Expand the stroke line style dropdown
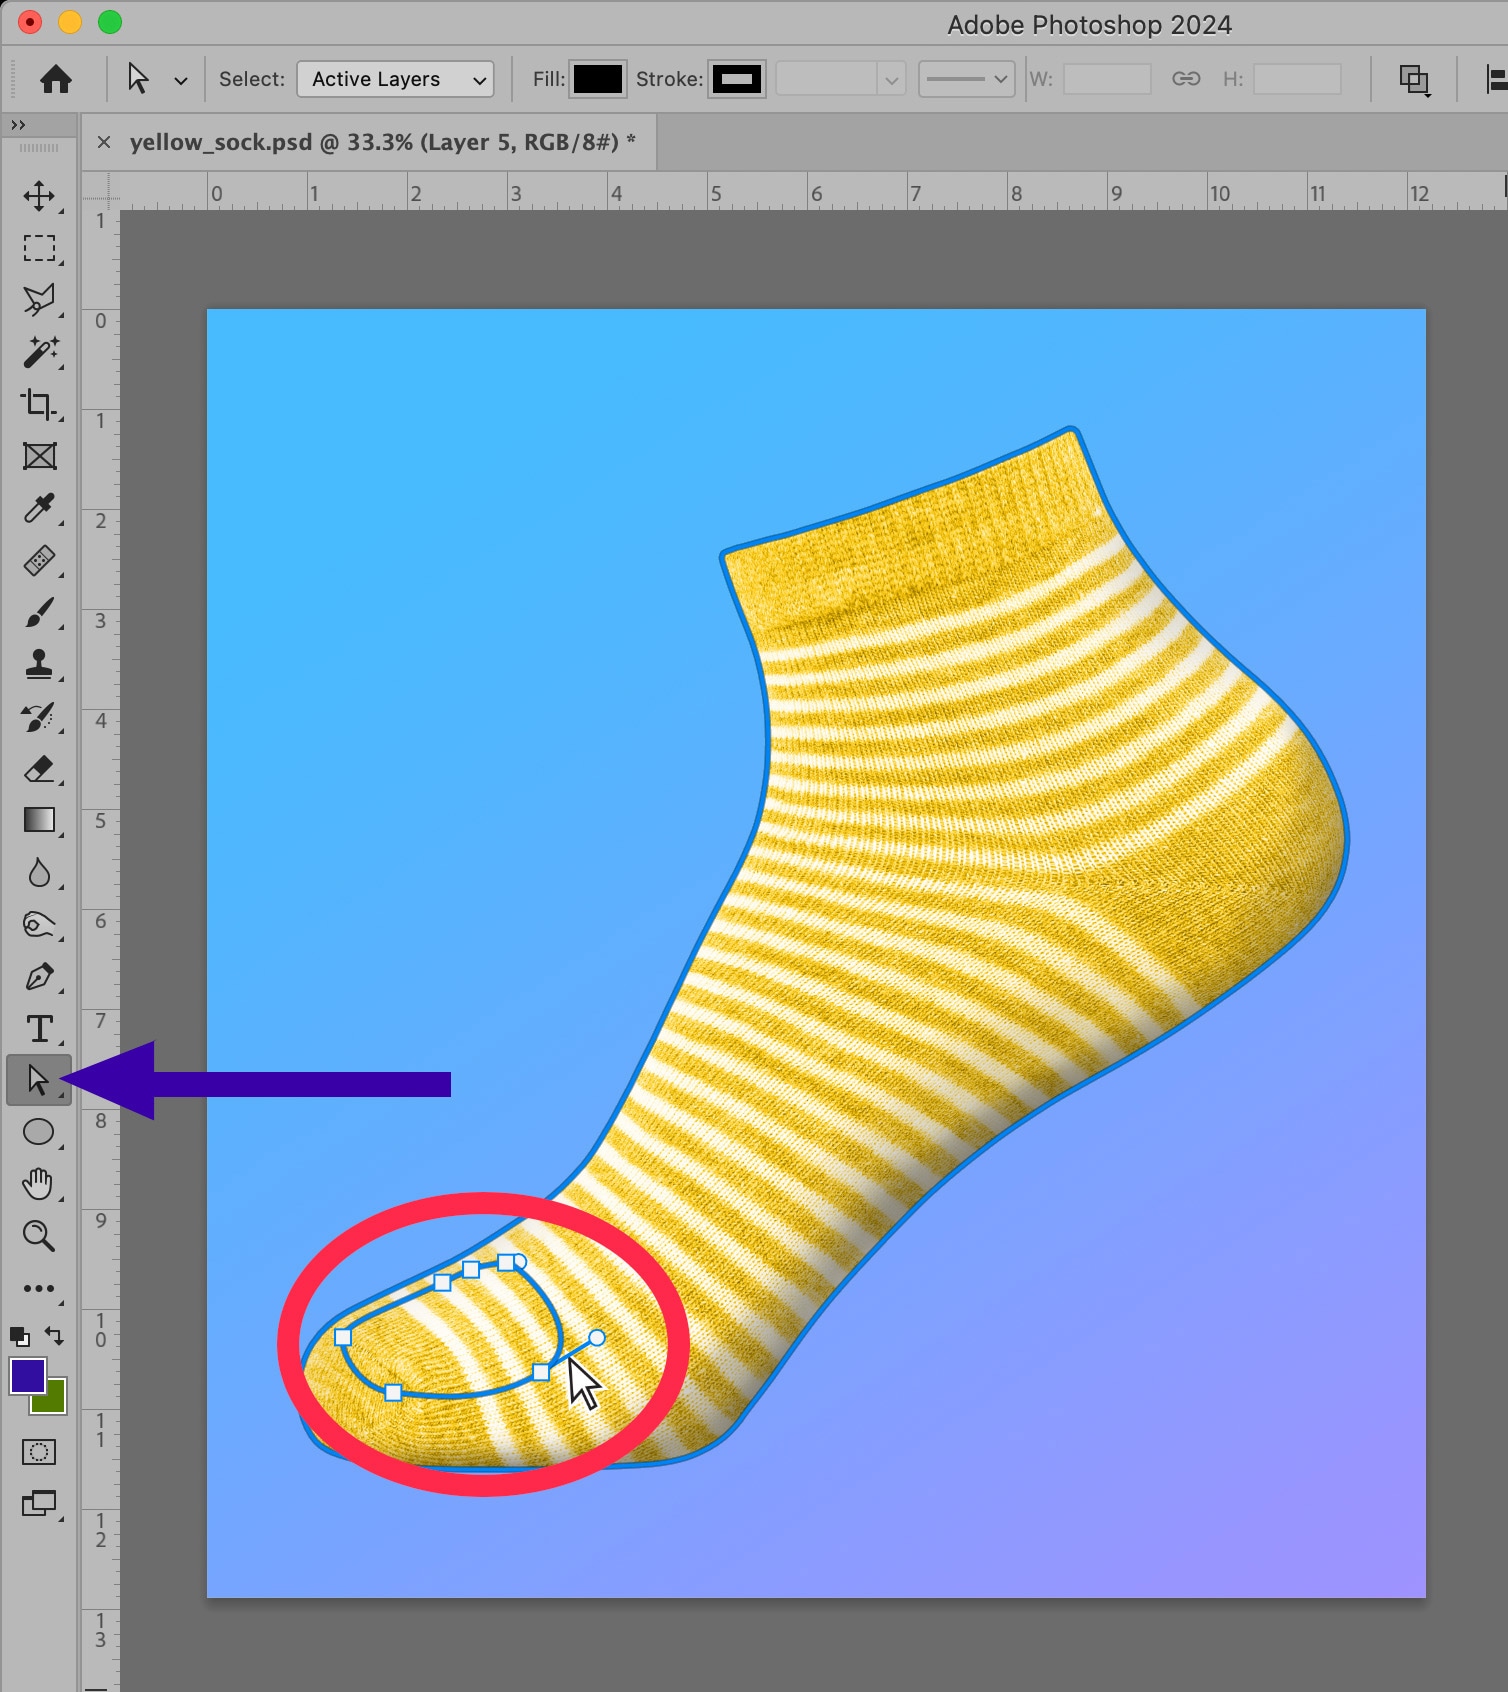Image resolution: width=1508 pixels, height=1692 pixels. [x=966, y=79]
